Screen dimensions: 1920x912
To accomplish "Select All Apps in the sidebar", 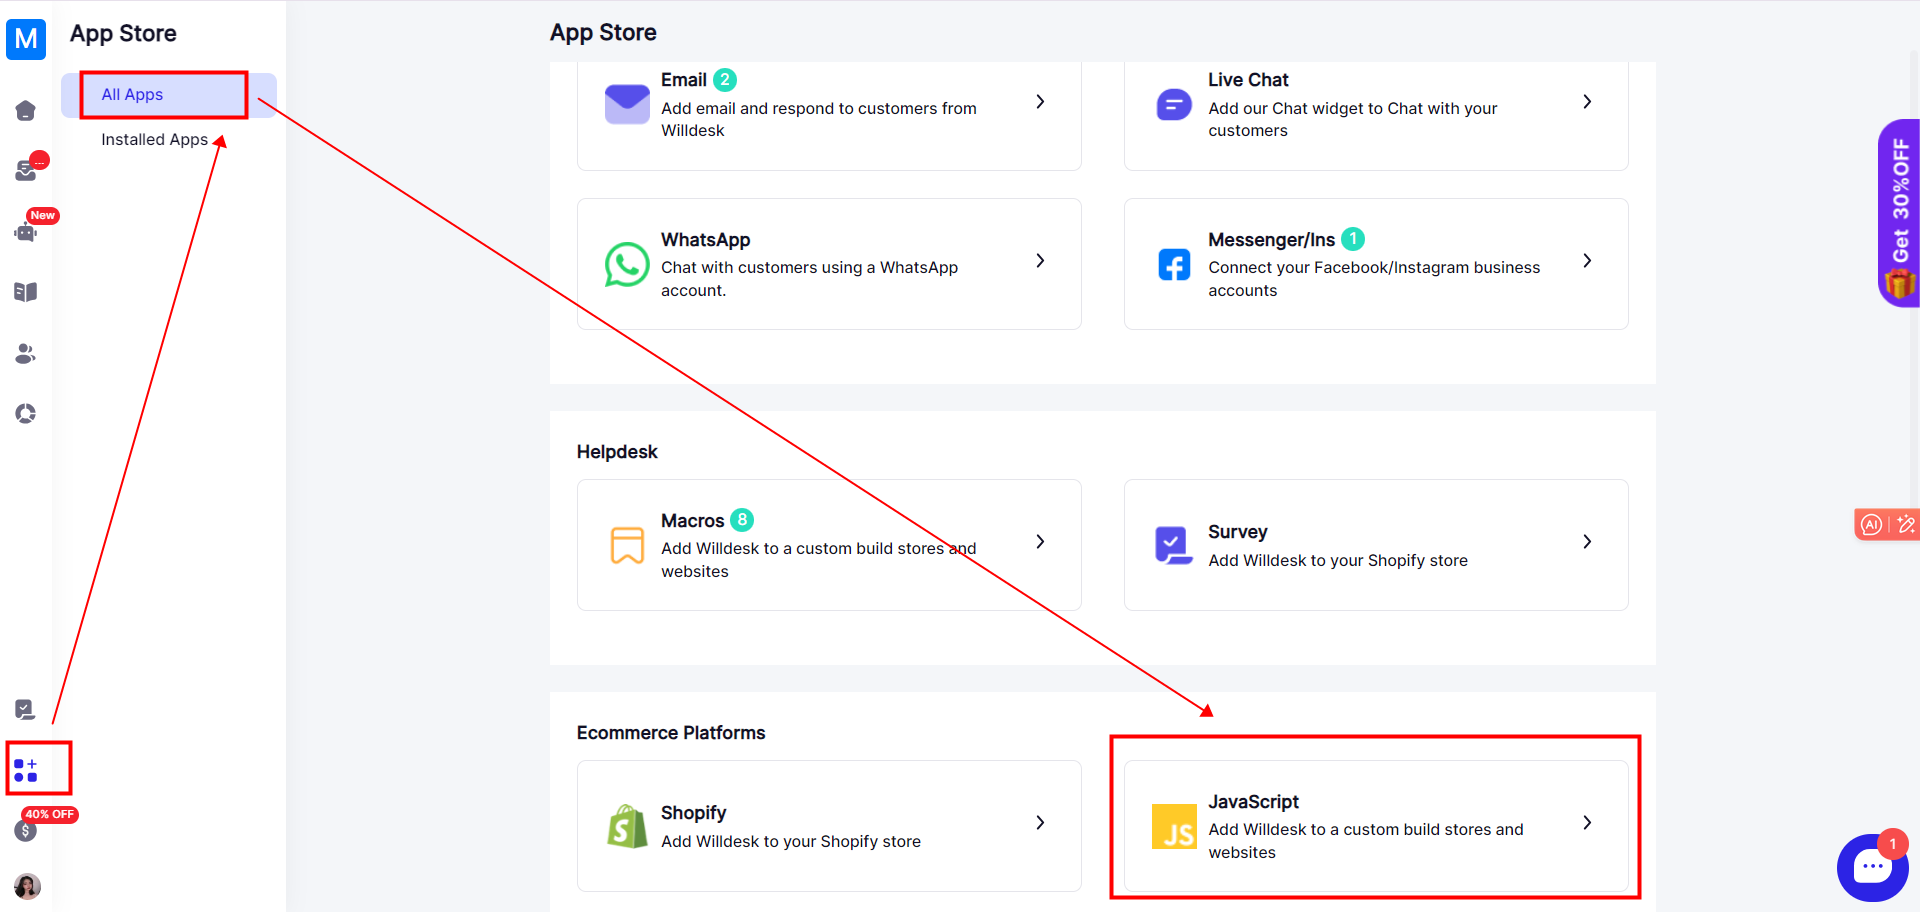I will tap(169, 95).
